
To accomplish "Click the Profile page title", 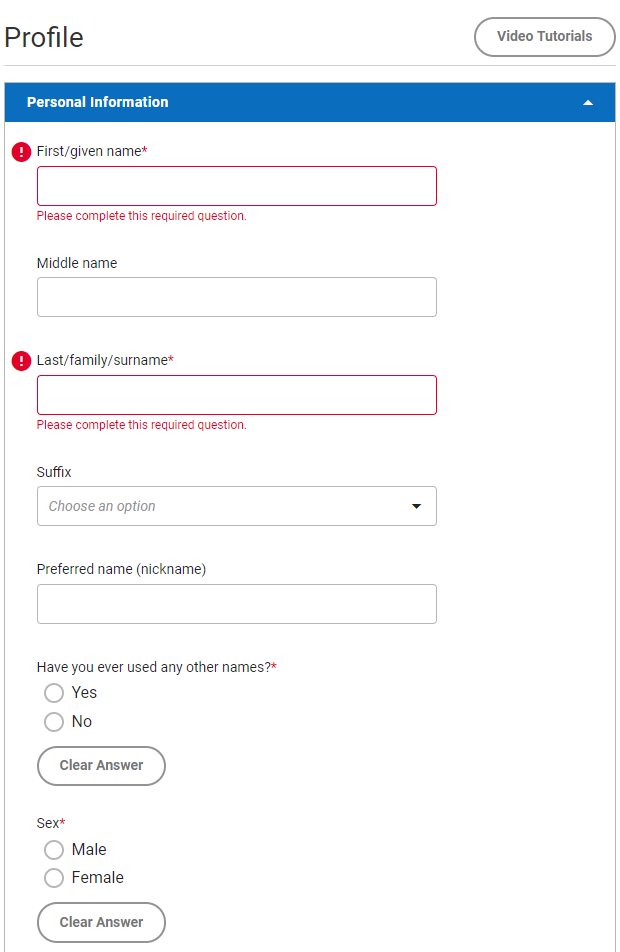I will pyautogui.click(x=44, y=37).
